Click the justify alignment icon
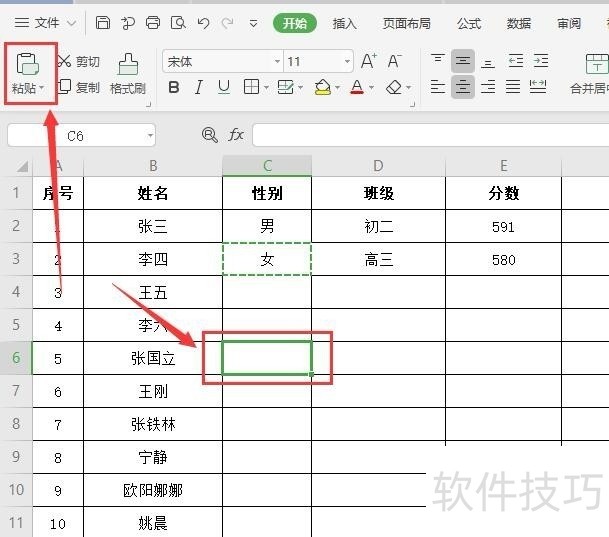609x537 pixels. pos(513,87)
